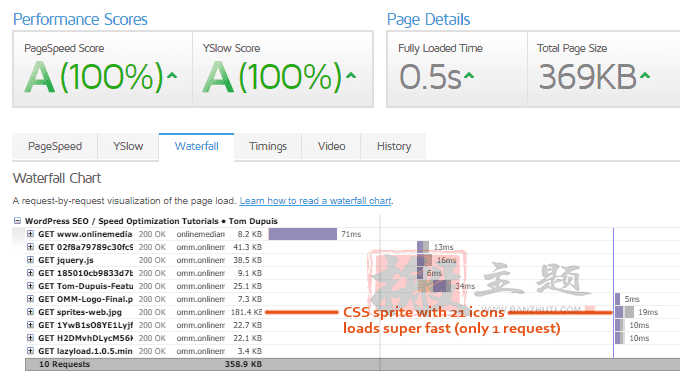Select the 'GET sprites-web.jpg' request name
This screenshot has width=680, height=392.
[x=80, y=312]
